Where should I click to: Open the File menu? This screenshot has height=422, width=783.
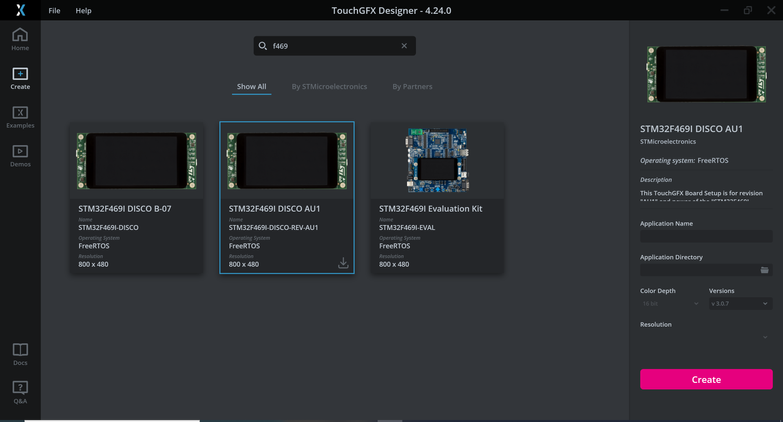54,11
